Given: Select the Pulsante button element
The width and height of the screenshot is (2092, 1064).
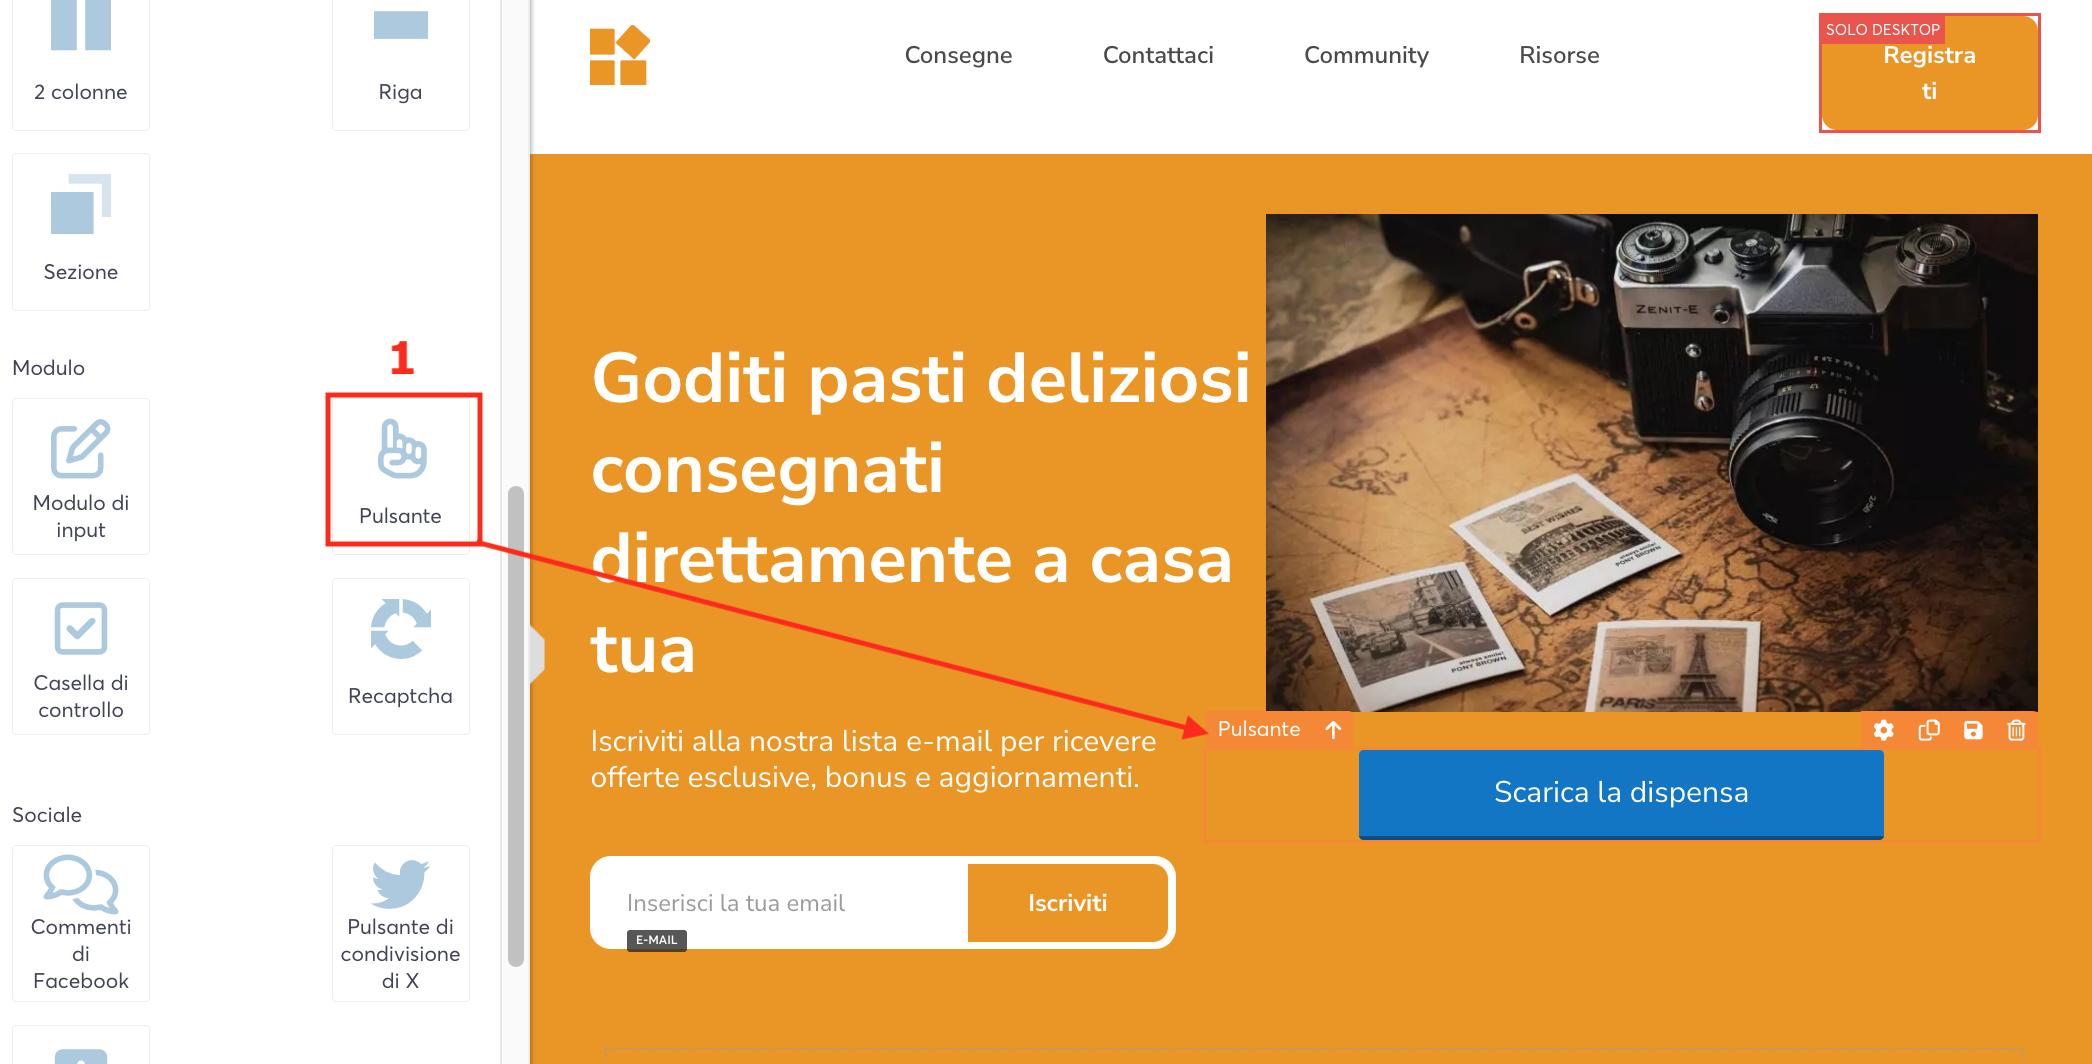Looking at the screenshot, I should pyautogui.click(x=401, y=471).
